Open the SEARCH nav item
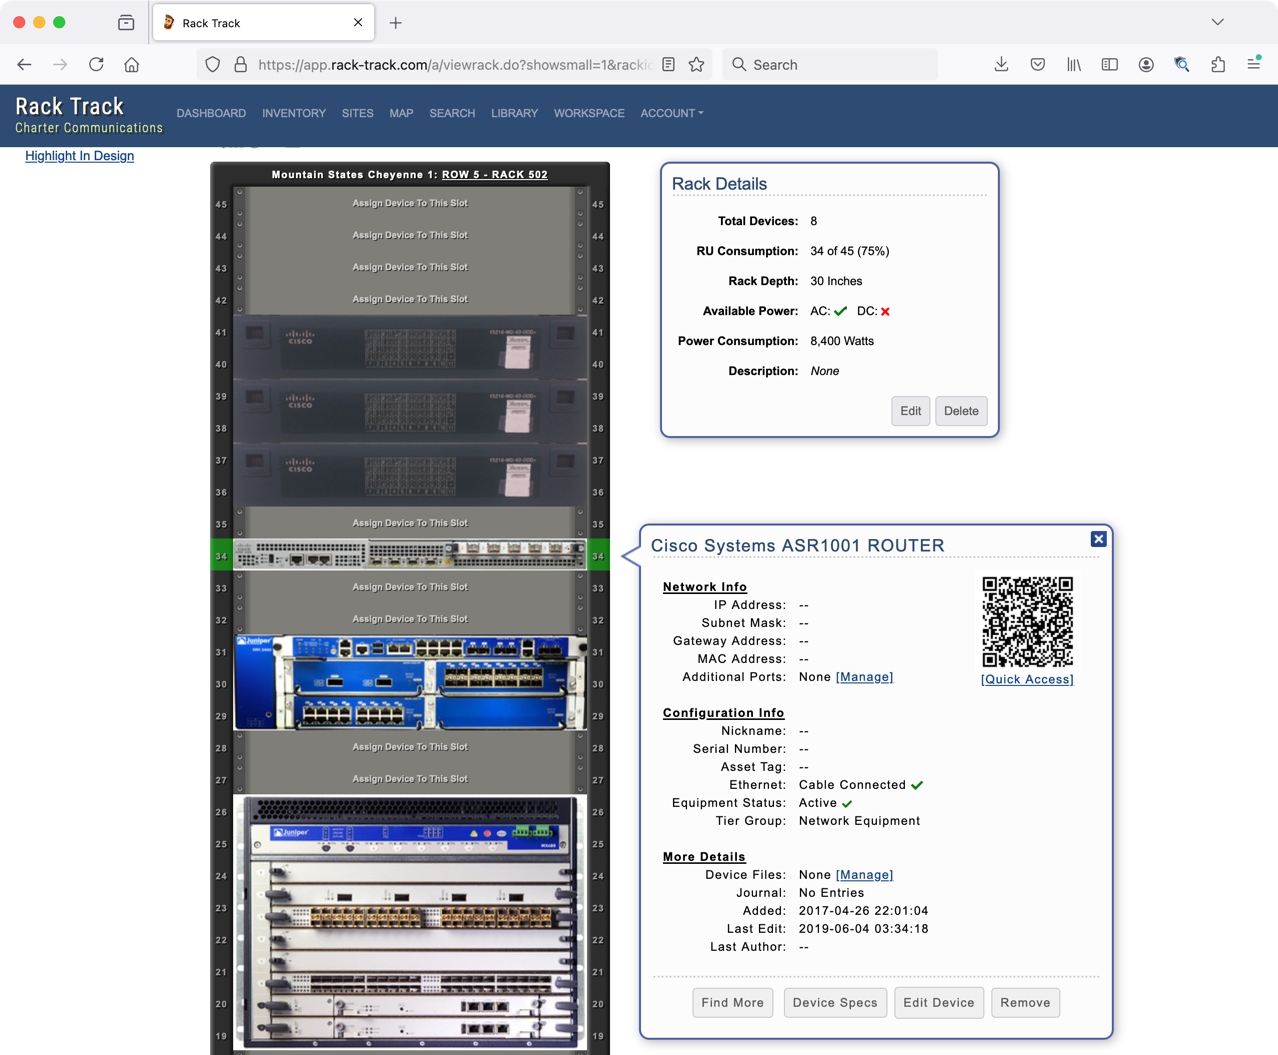1278x1055 pixels. click(452, 113)
